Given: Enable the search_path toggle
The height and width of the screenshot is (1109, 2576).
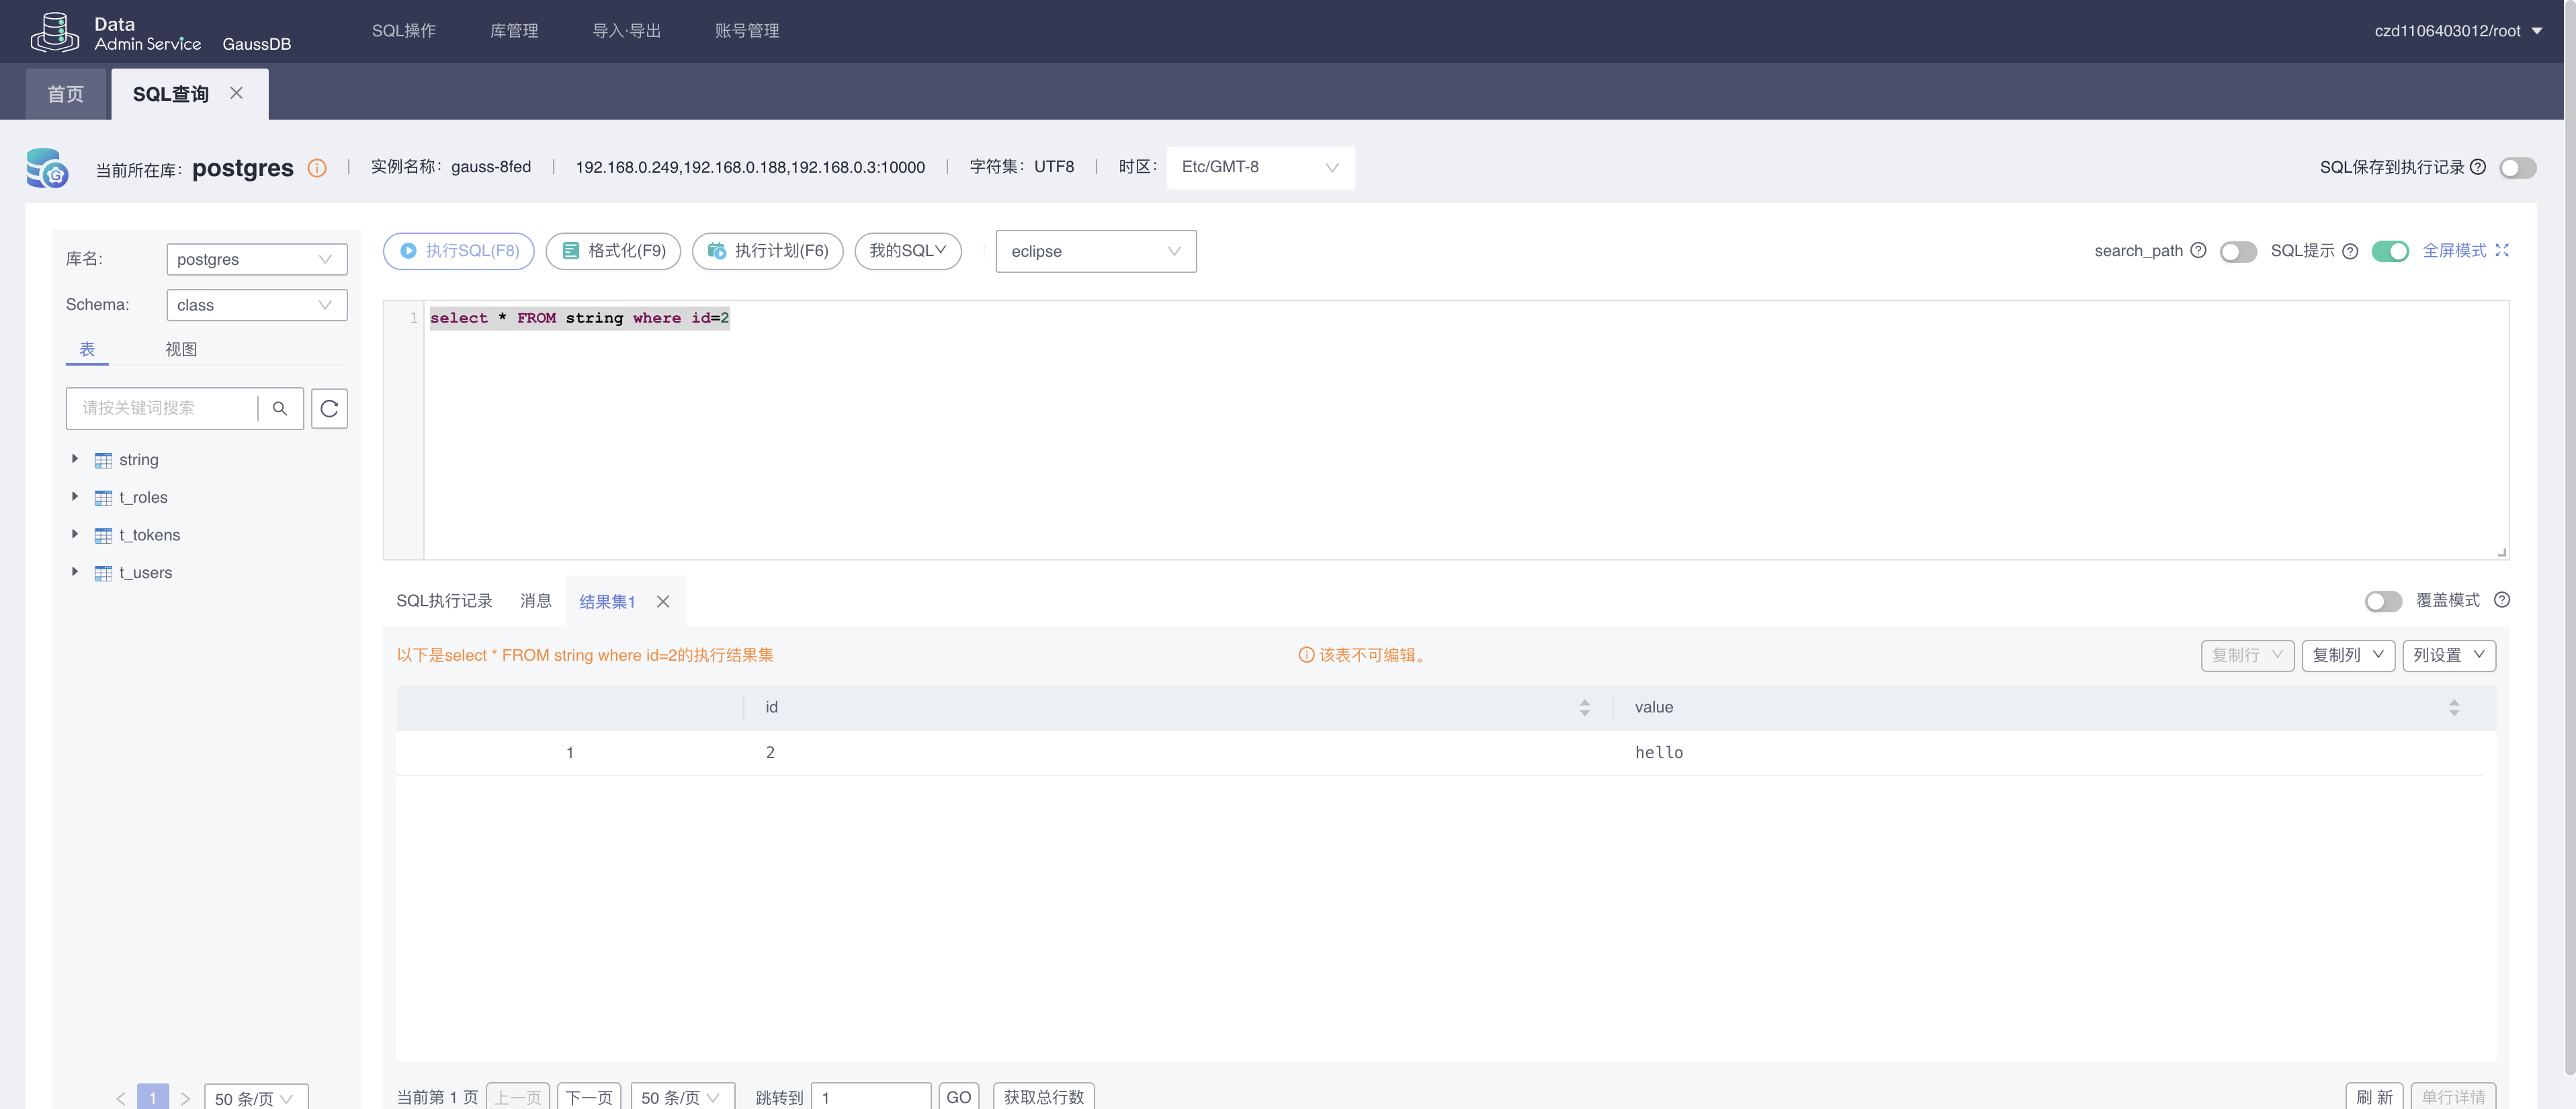Looking at the screenshot, I should click(x=2238, y=251).
